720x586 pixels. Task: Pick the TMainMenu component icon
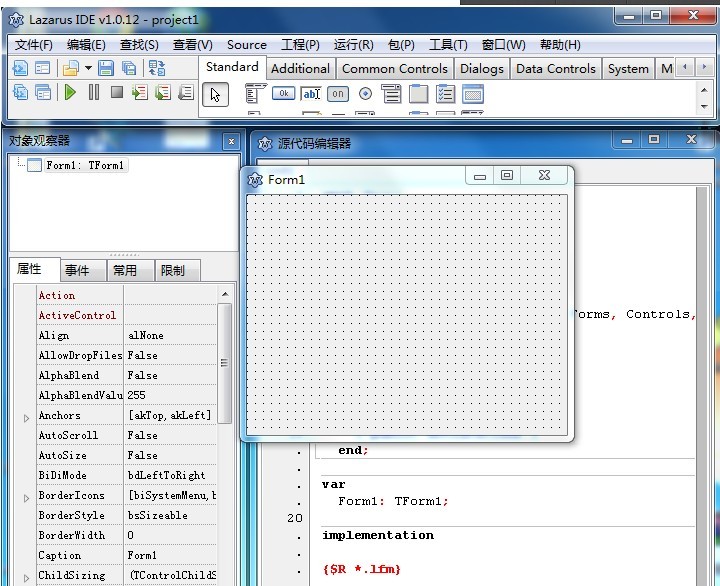[255, 93]
